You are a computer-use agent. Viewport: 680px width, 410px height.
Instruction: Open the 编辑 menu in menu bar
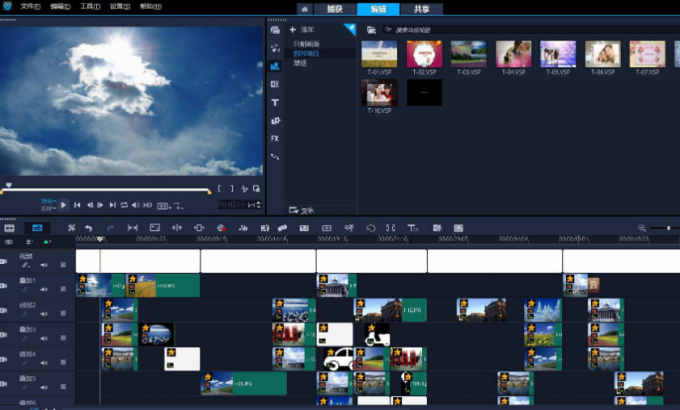click(x=60, y=7)
